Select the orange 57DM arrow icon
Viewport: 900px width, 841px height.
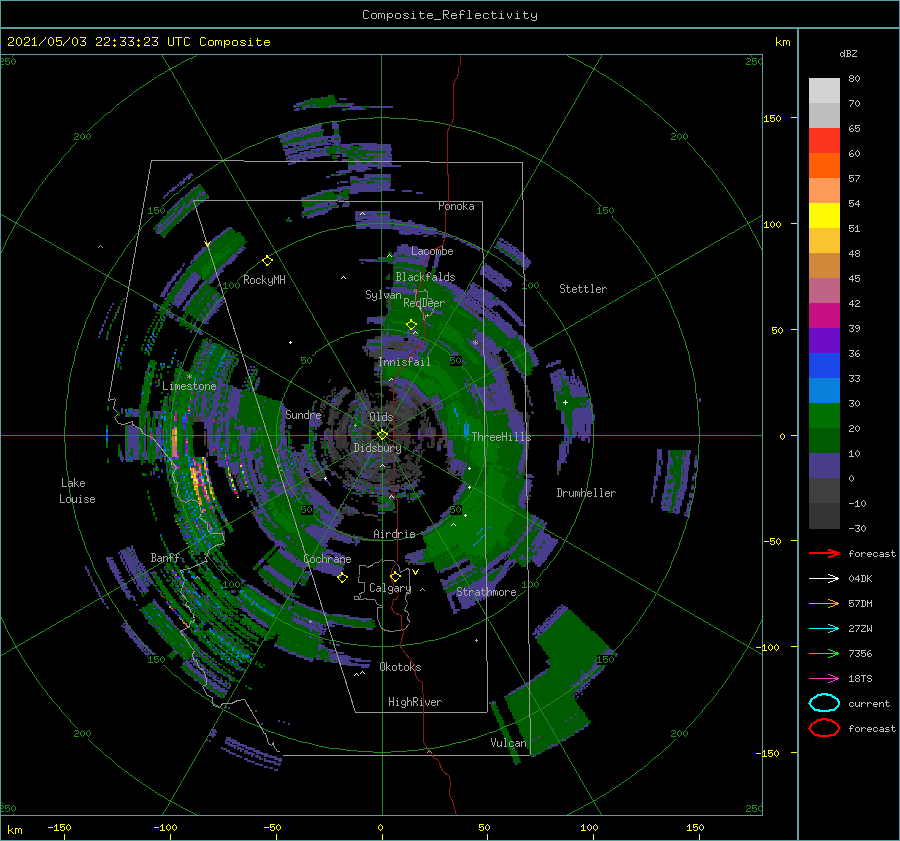coord(824,603)
